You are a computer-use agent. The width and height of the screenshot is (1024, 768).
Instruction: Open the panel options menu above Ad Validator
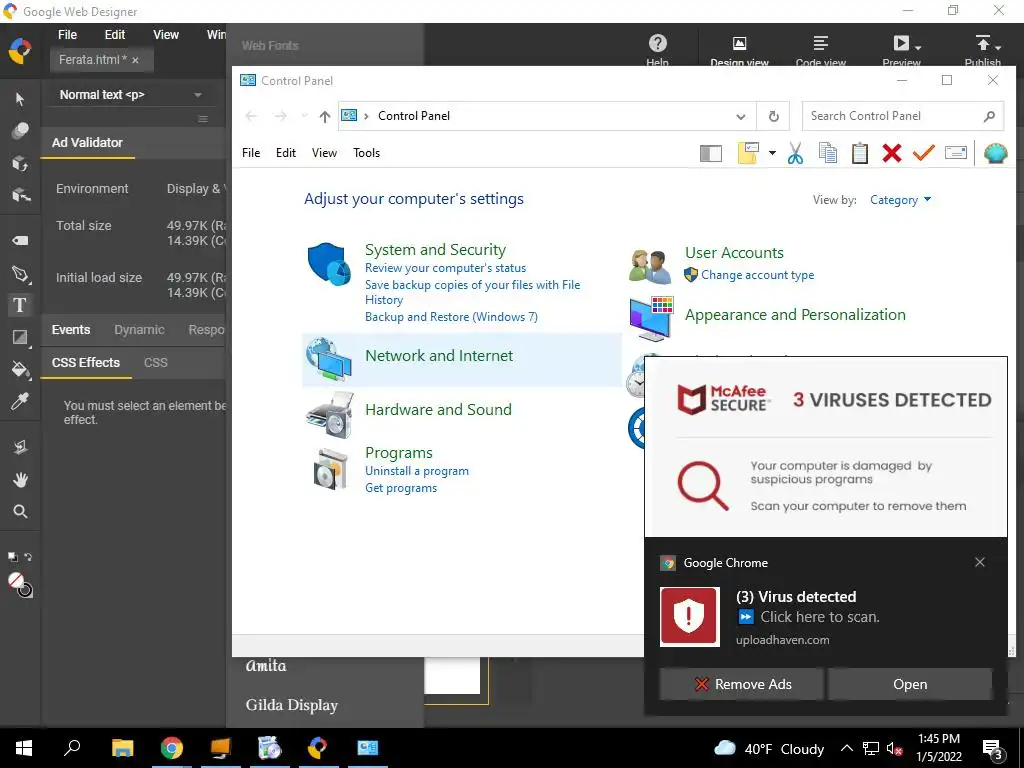(x=203, y=119)
